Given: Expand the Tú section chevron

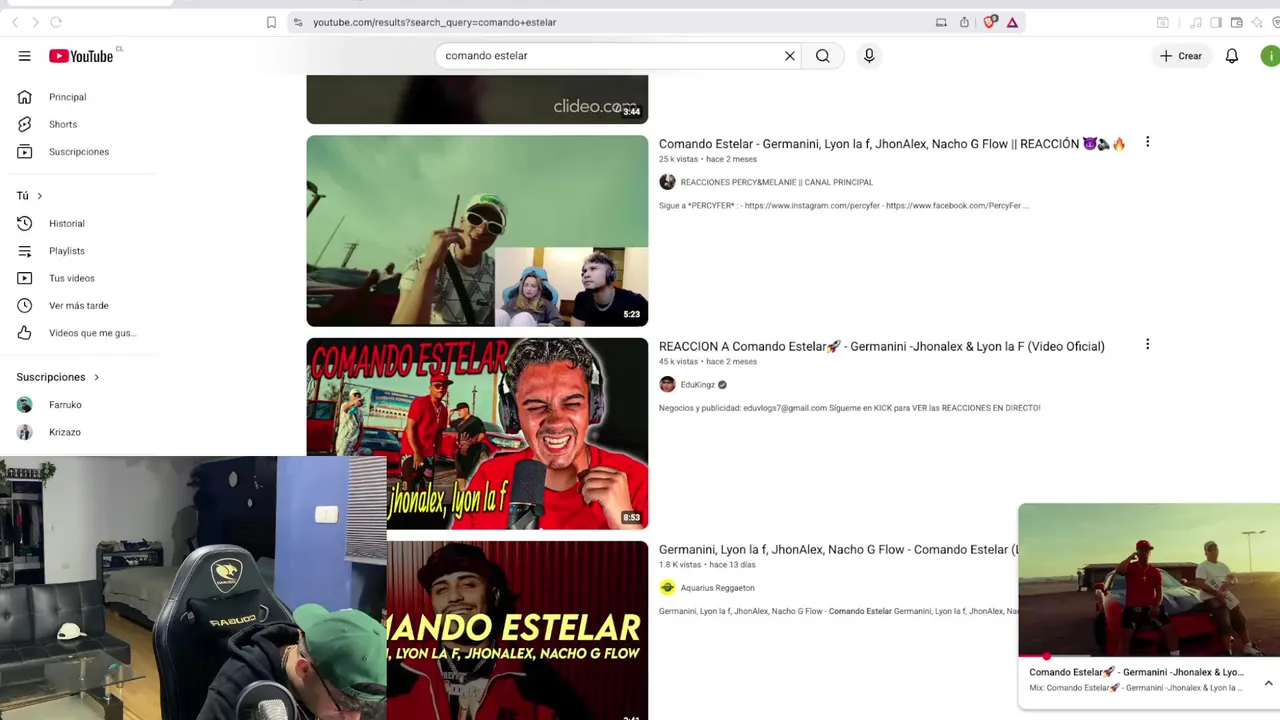Looking at the screenshot, I should 39,196.
